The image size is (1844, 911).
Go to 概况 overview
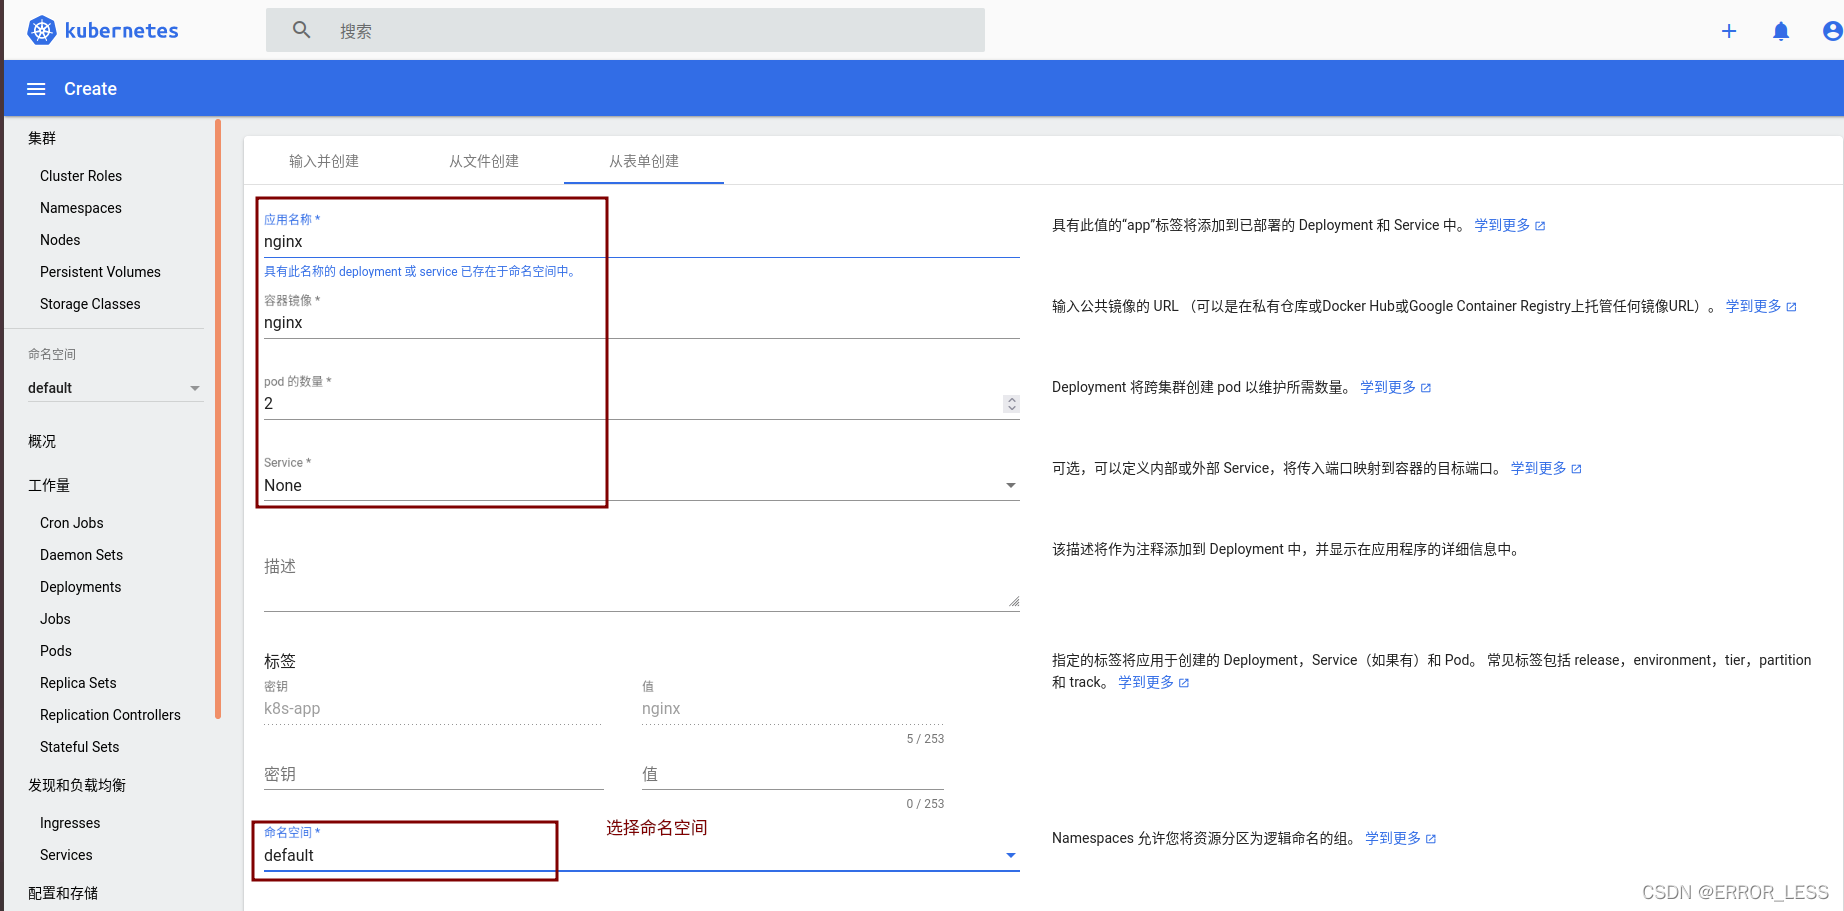(x=42, y=441)
